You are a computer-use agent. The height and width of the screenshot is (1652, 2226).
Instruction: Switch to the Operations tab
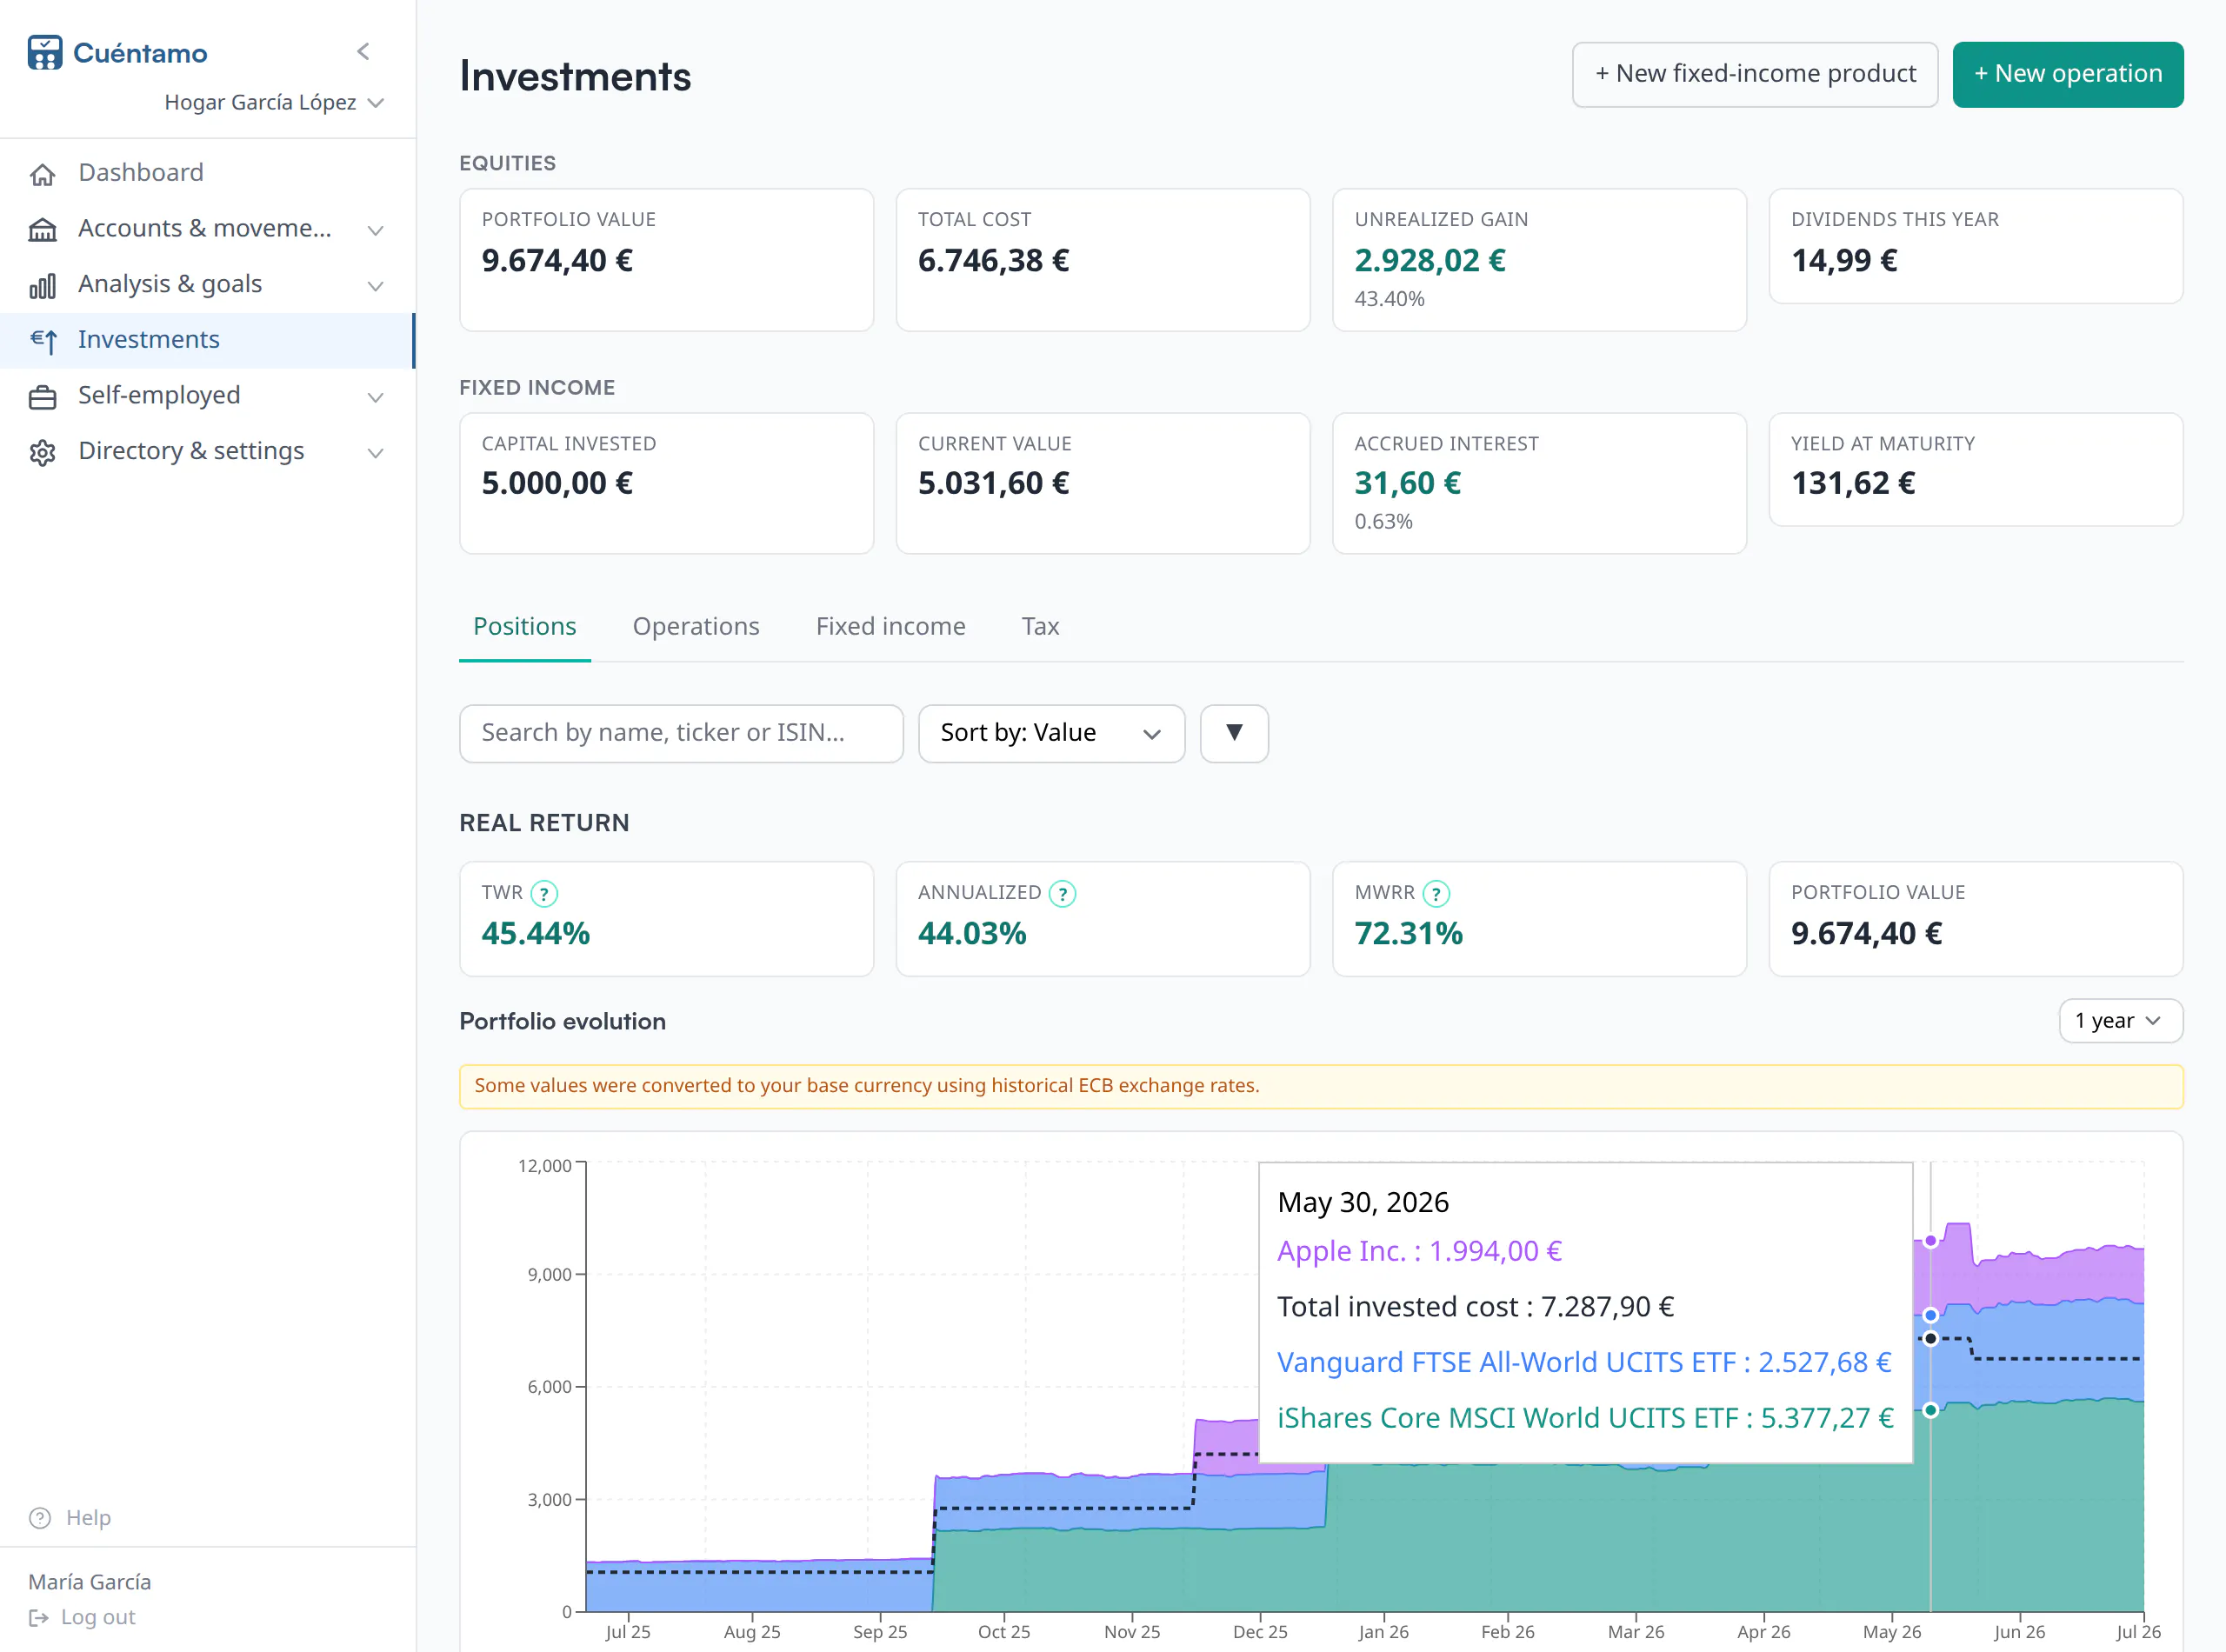click(696, 626)
